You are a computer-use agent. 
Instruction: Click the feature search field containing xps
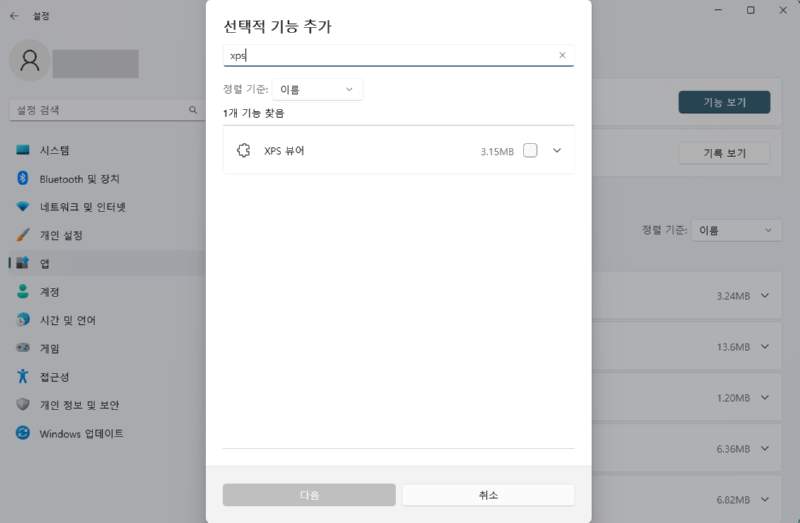click(390, 56)
